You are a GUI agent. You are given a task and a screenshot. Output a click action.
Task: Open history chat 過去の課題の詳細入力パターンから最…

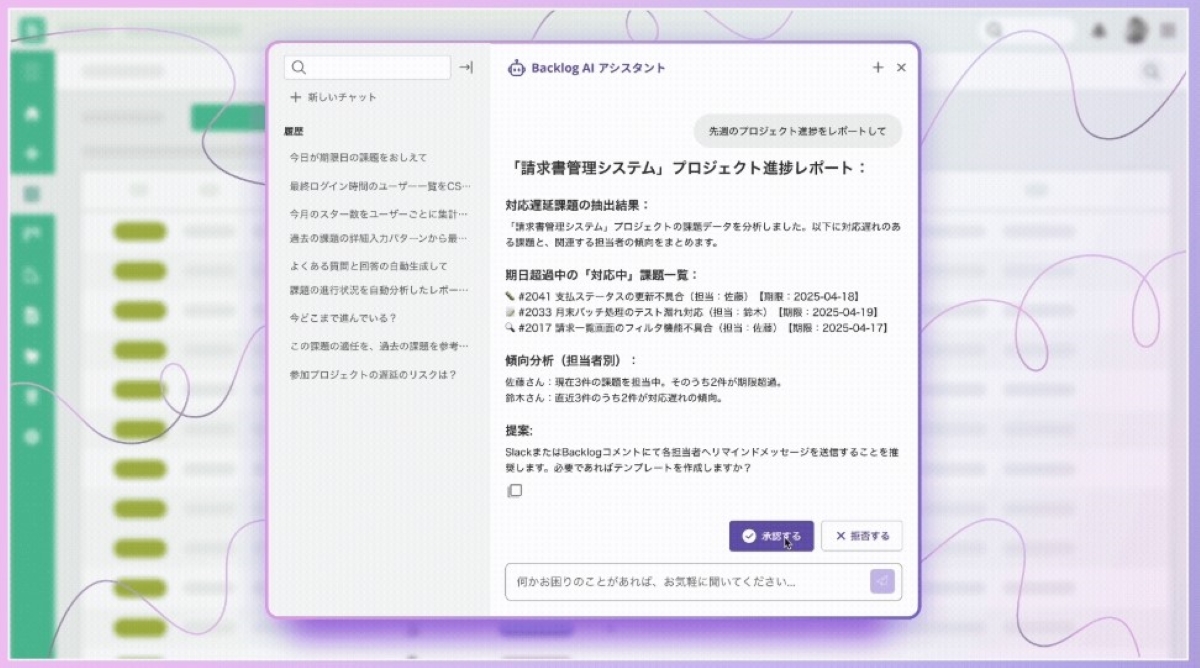click(378, 238)
